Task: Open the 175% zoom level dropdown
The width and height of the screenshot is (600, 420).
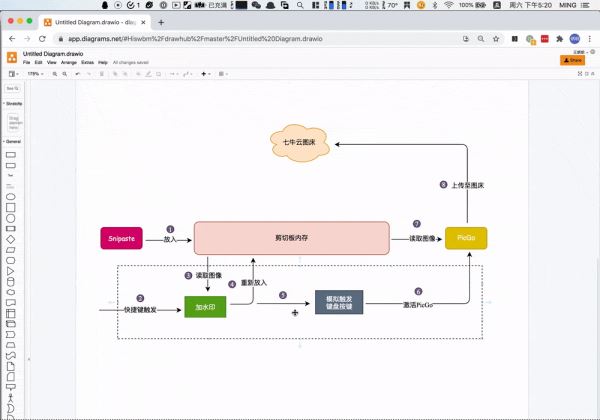Action: coord(33,74)
